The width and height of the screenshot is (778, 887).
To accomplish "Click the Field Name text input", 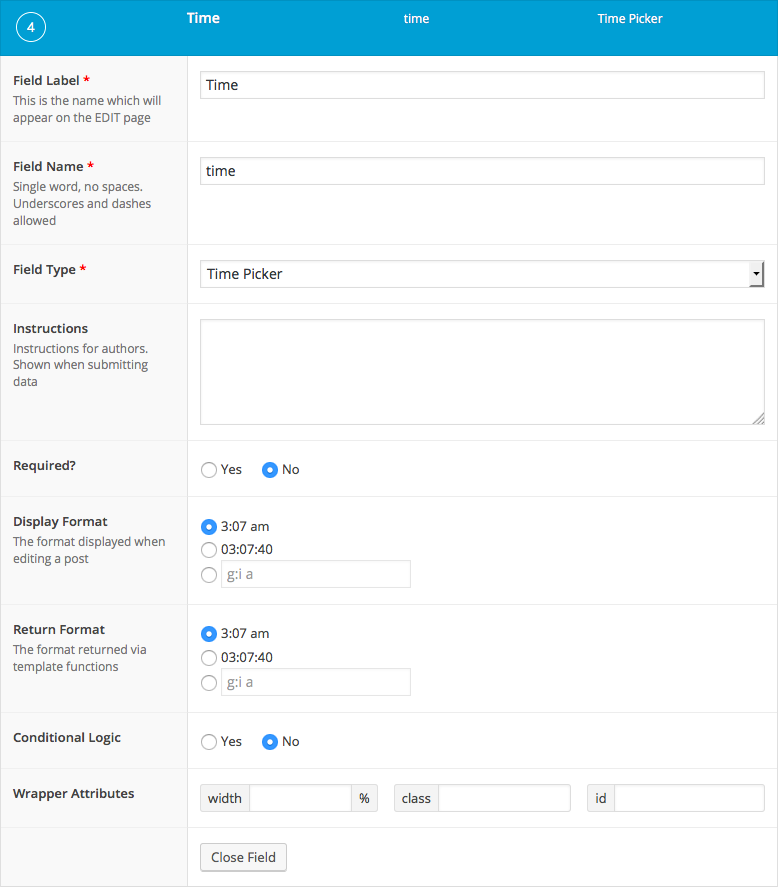I will coord(482,171).
